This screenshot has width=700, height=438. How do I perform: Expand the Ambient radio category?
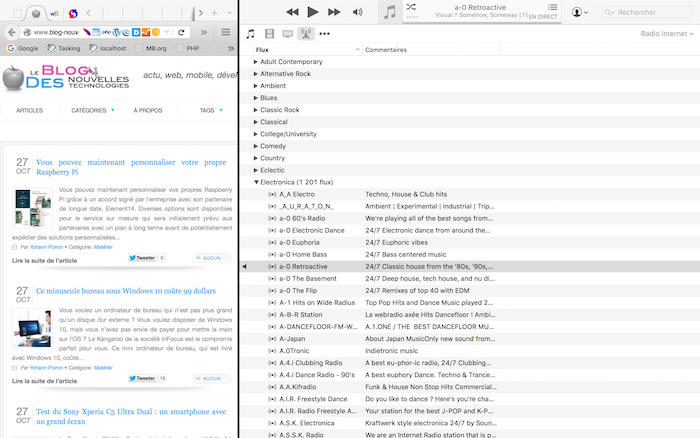tap(256, 86)
